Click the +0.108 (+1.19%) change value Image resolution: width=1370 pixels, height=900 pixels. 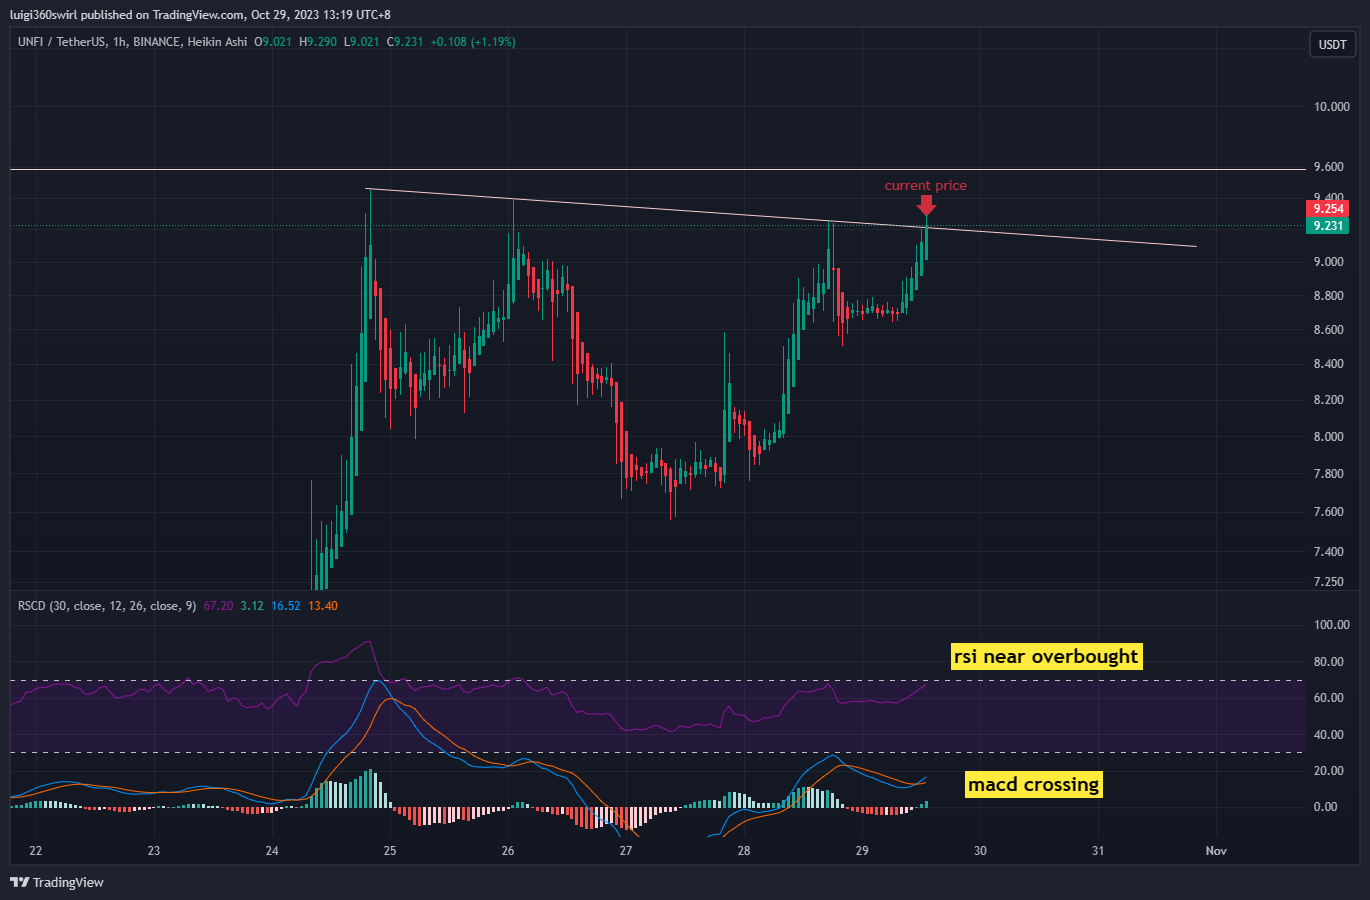(x=473, y=42)
